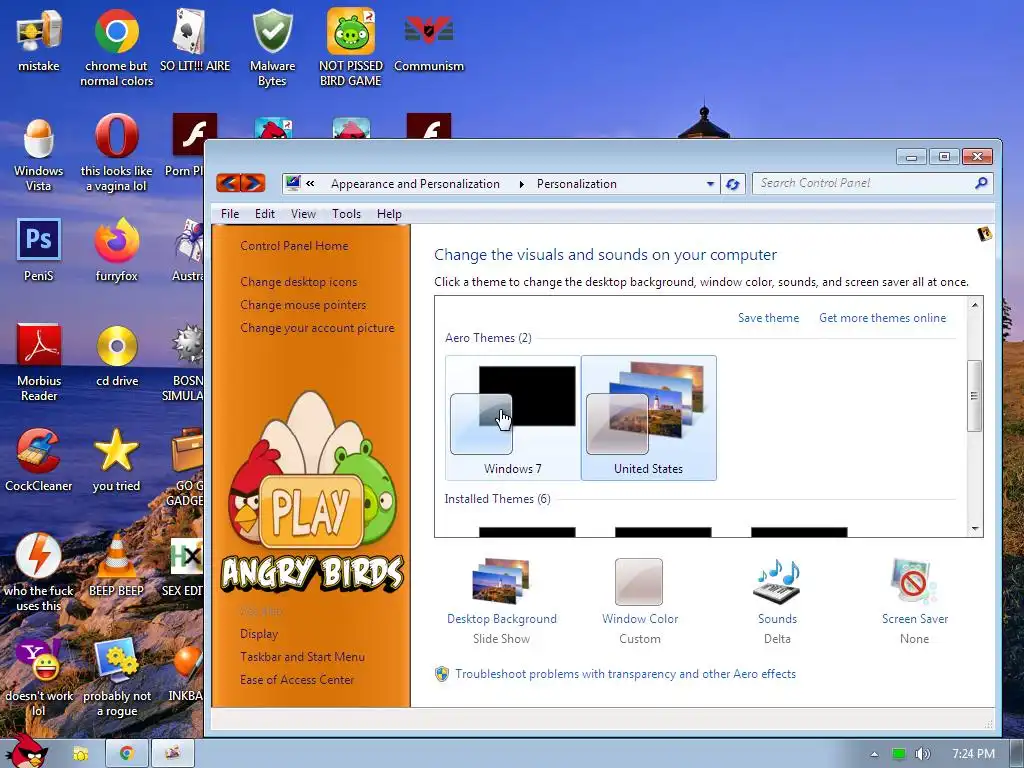Open the folder icon in taskbar
The image size is (1024, 768).
coord(81,754)
